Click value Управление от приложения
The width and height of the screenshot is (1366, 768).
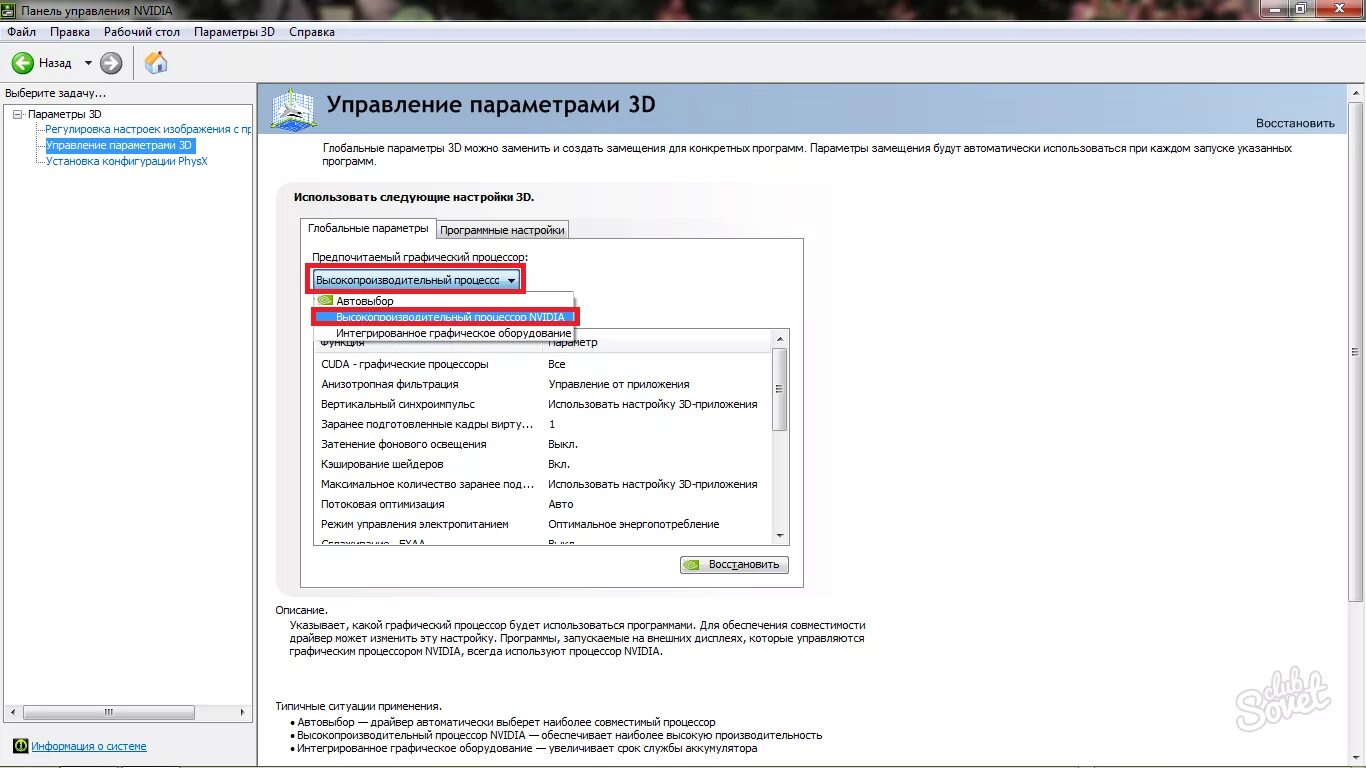619,384
